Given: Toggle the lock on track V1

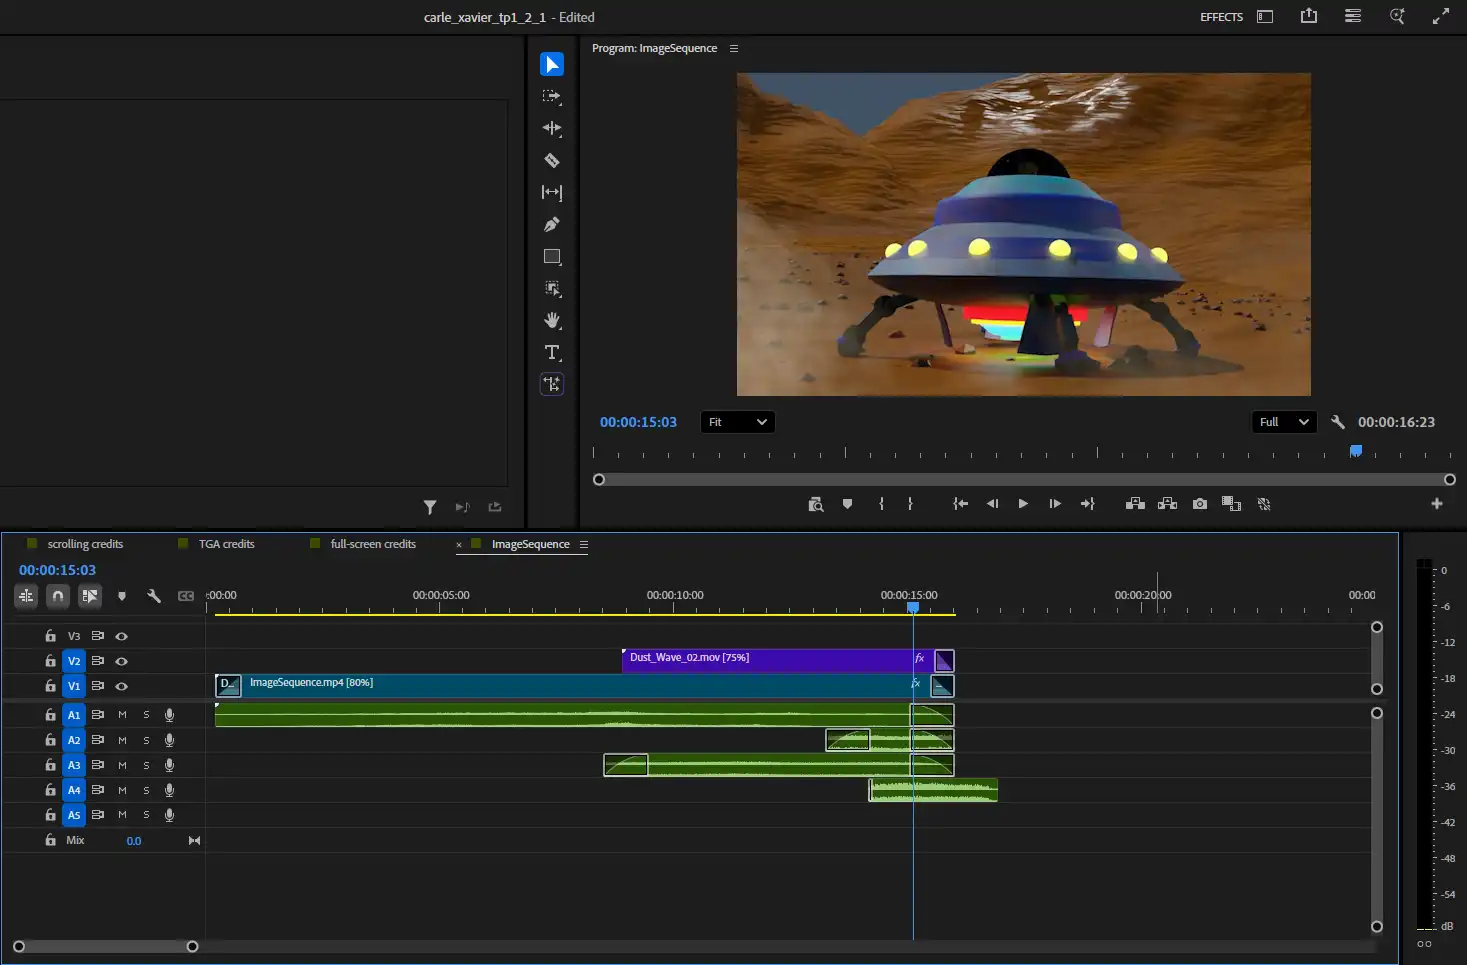Looking at the screenshot, I should [50, 686].
